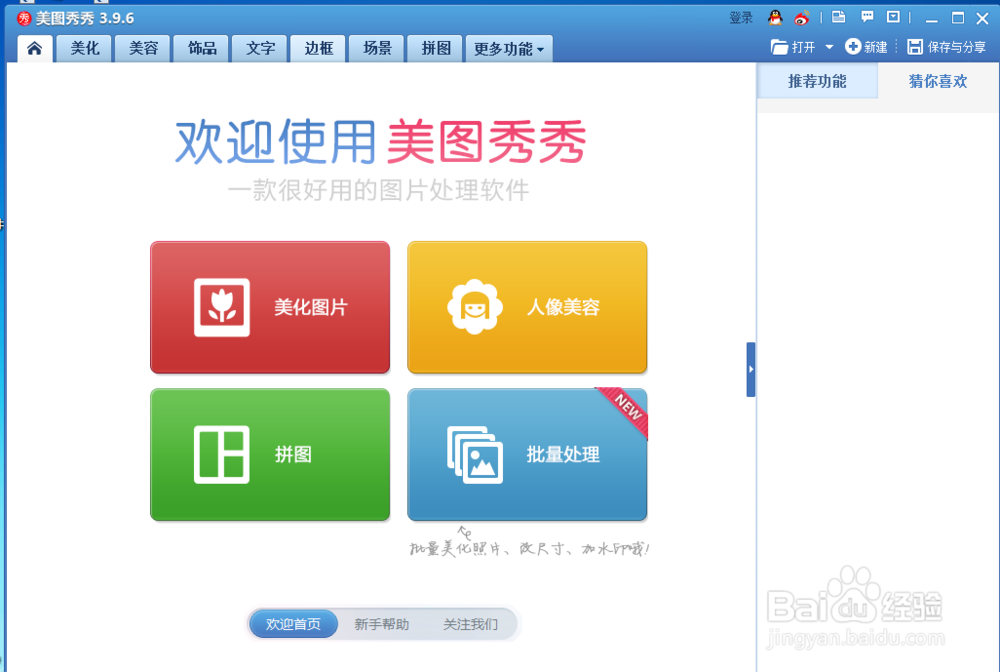Click 保存与分享 save button

point(946,47)
